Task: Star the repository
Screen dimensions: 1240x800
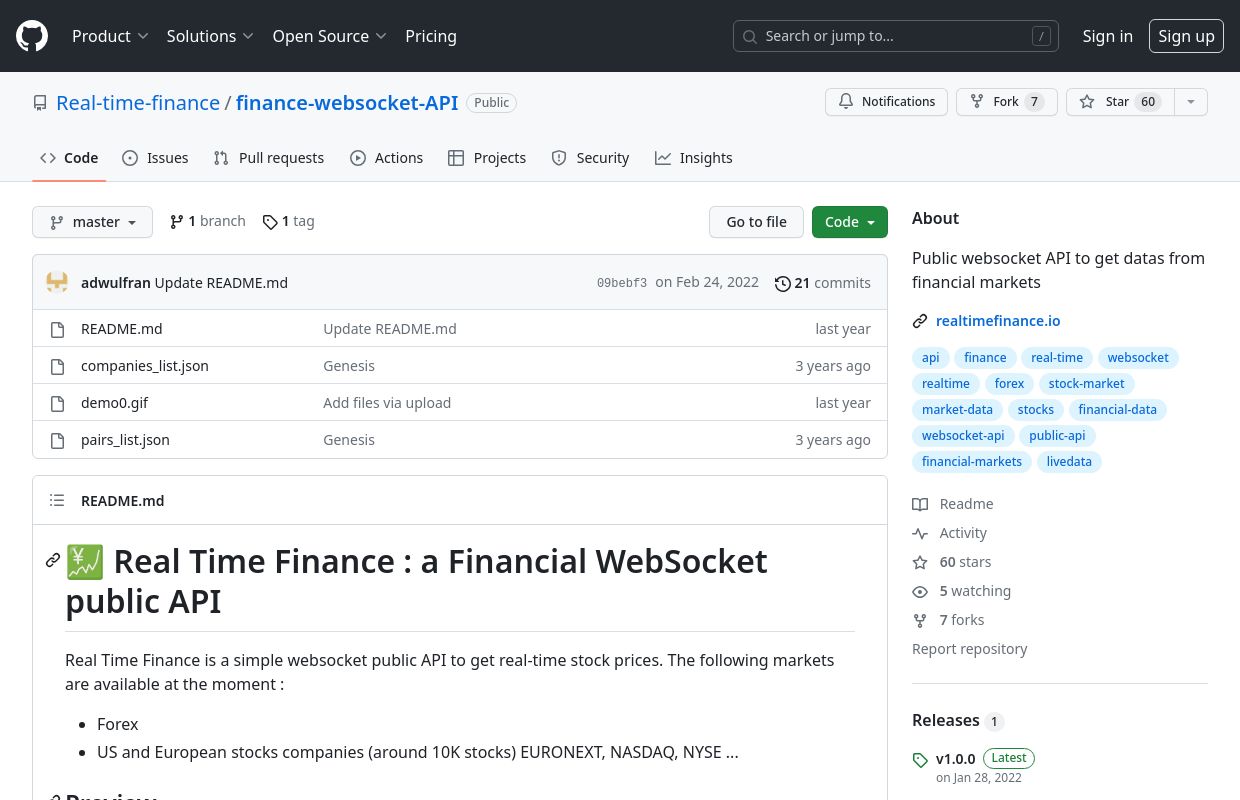Action: pyautogui.click(x=1120, y=102)
